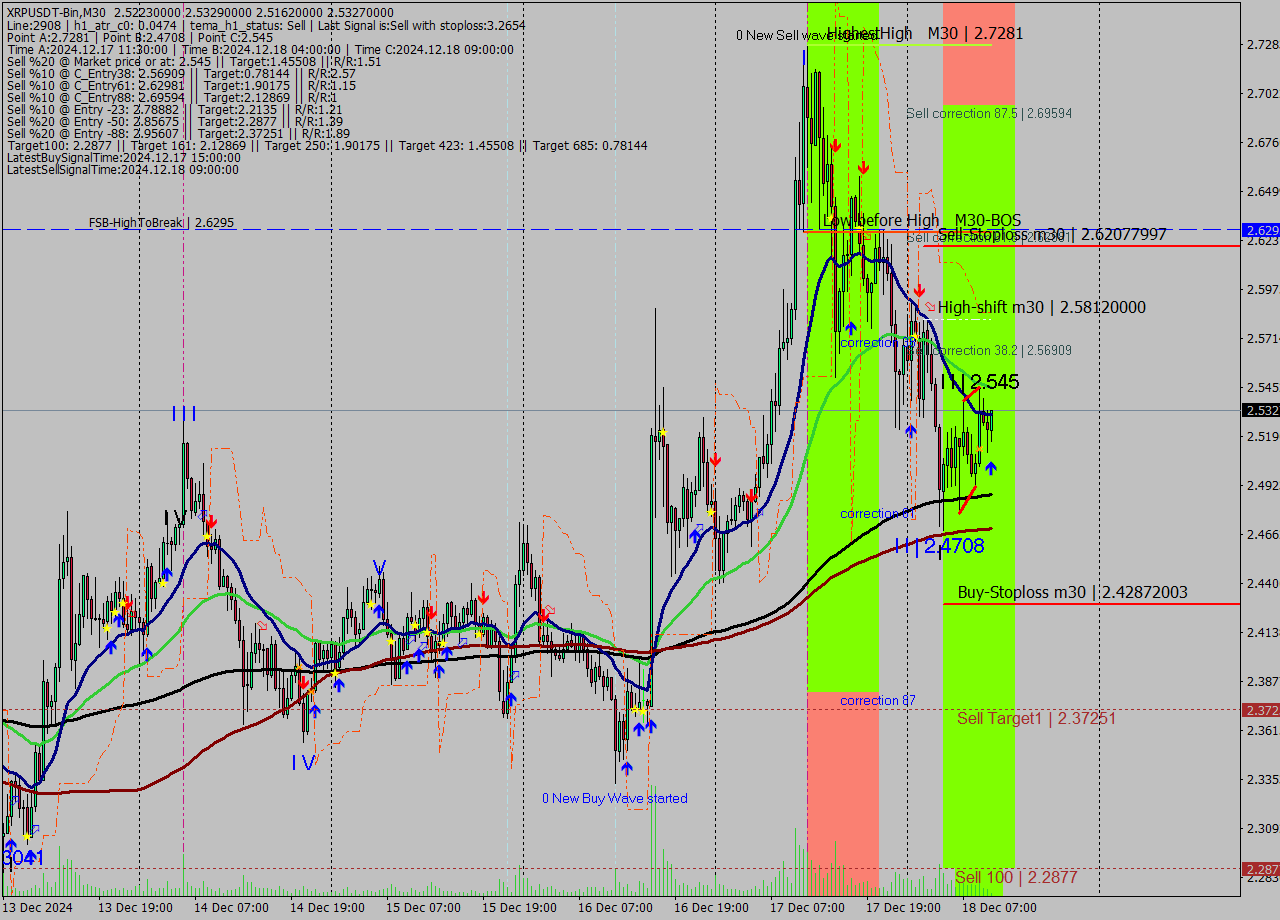The height and width of the screenshot is (920, 1280).
Task: Click the 'LatestSellSignalTime:2024.12.18 09:00:00' text
Action: click(x=123, y=169)
